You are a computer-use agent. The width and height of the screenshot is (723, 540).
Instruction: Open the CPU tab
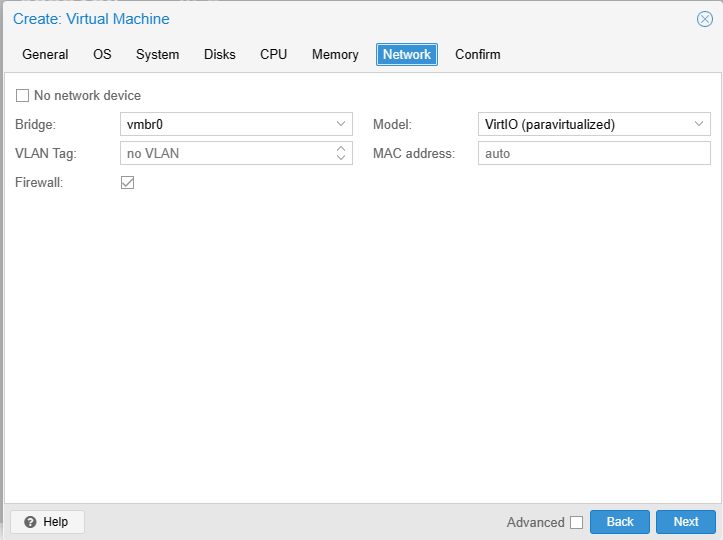coord(273,54)
